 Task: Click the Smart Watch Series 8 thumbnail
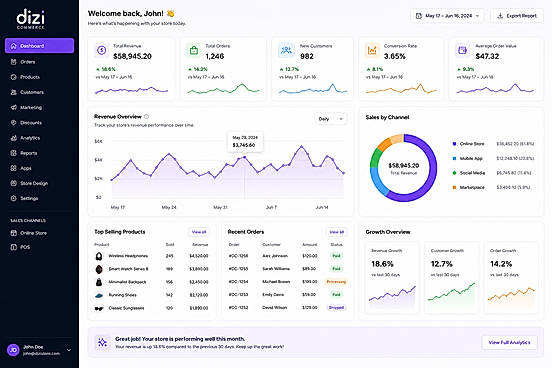[x=99, y=269]
